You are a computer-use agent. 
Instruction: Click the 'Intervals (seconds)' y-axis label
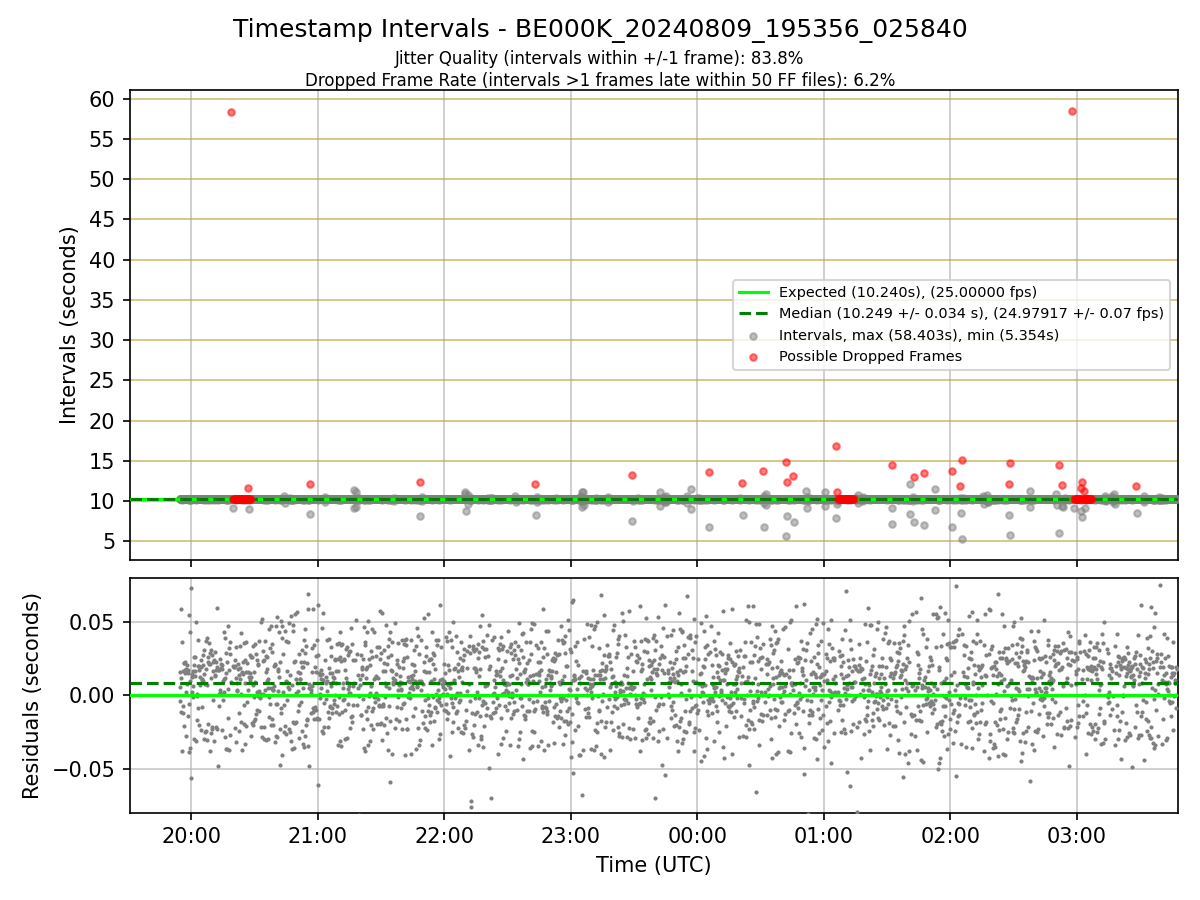pyautogui.click(x=68, y=325)
